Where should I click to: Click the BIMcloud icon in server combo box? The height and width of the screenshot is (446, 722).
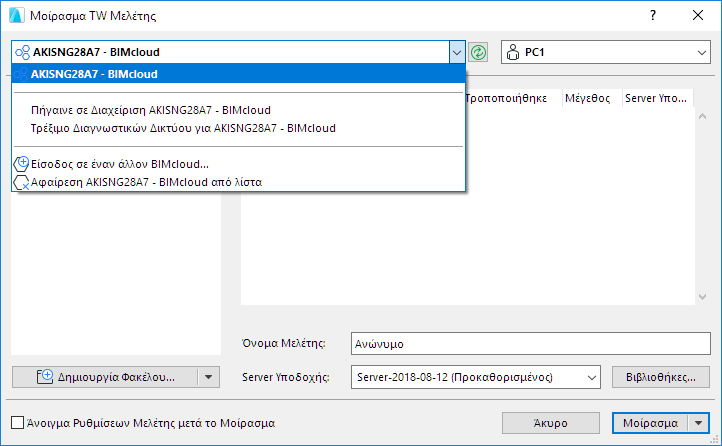[x=23, y=52]
